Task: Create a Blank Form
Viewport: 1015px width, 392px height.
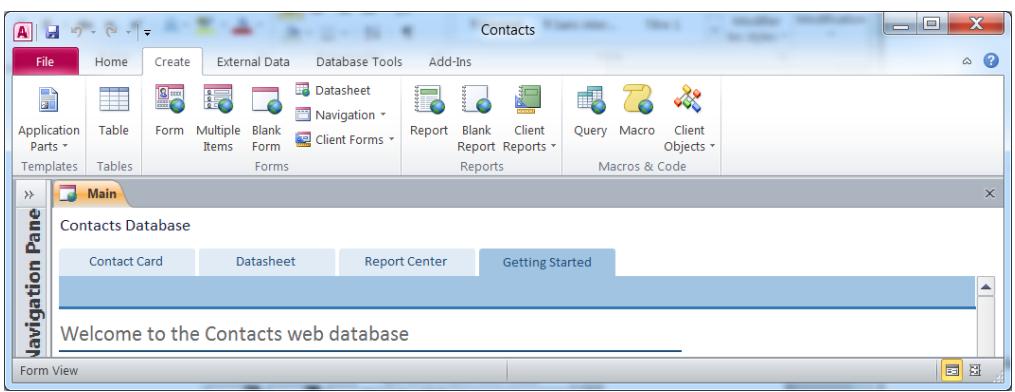Action: [266, 120]
